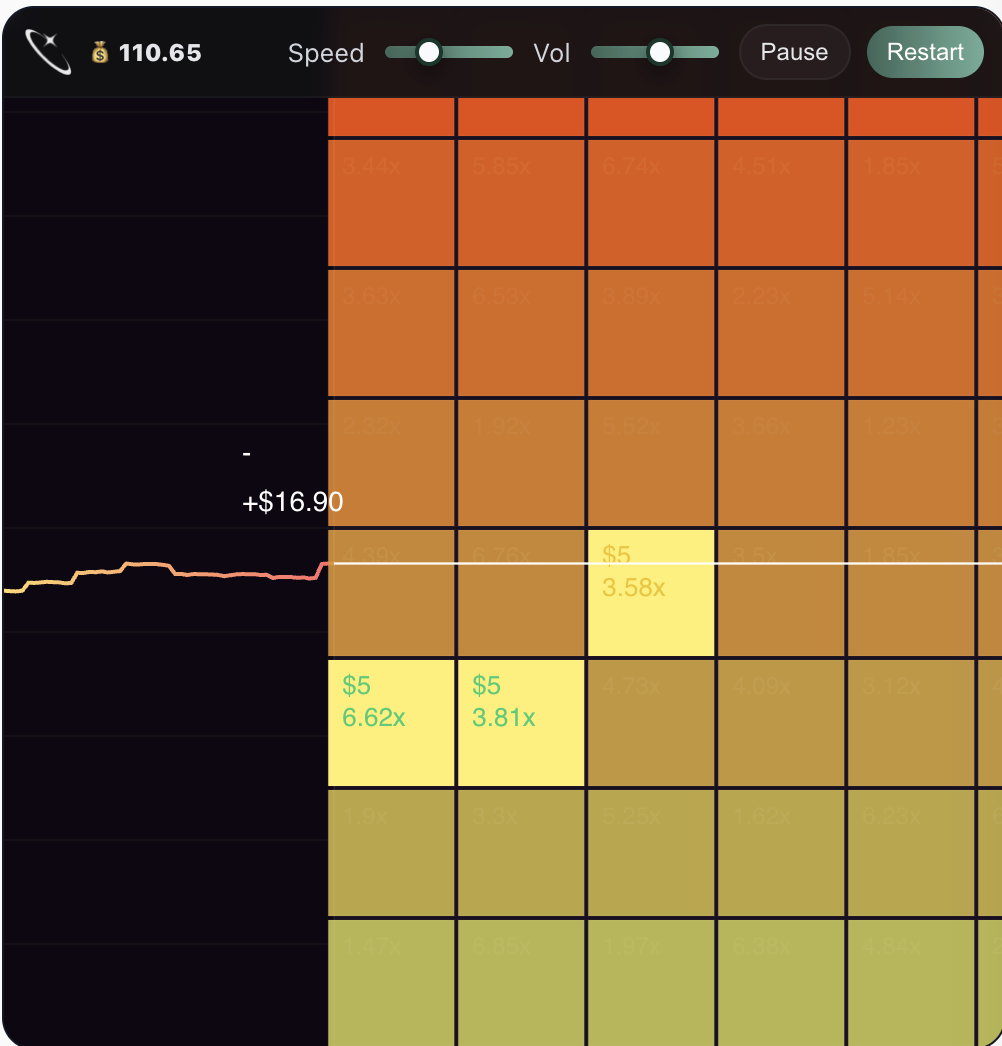Click the +$16.90 profit readout
The width and height of the screenshot is (1002, 1046).
pos(291,501)
